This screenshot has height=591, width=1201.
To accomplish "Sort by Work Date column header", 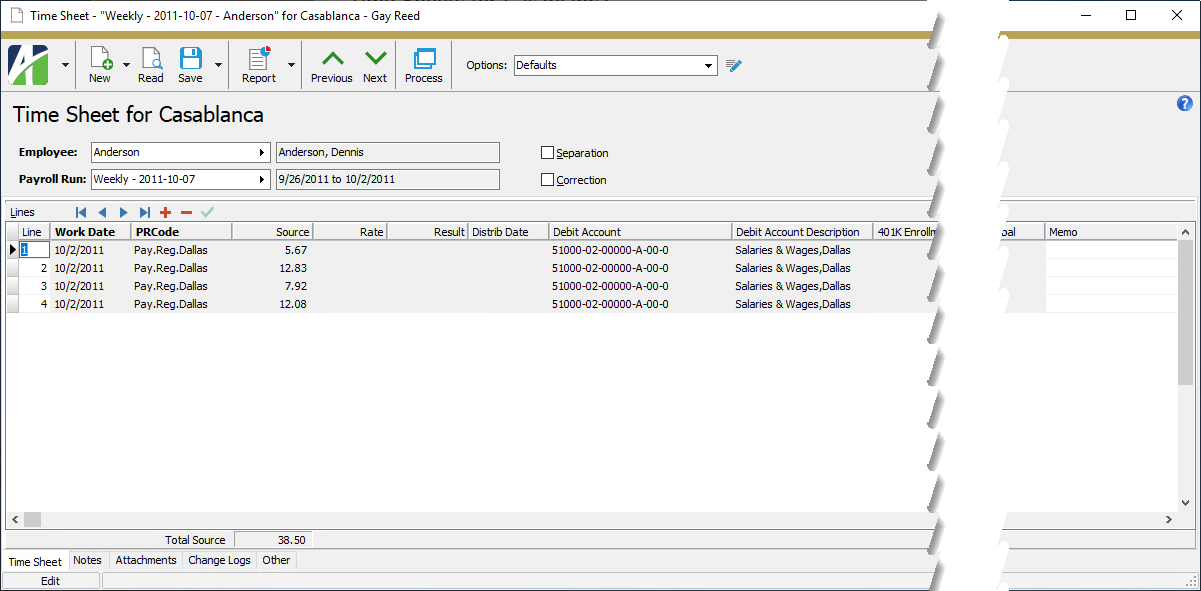I will click(90, 232).
